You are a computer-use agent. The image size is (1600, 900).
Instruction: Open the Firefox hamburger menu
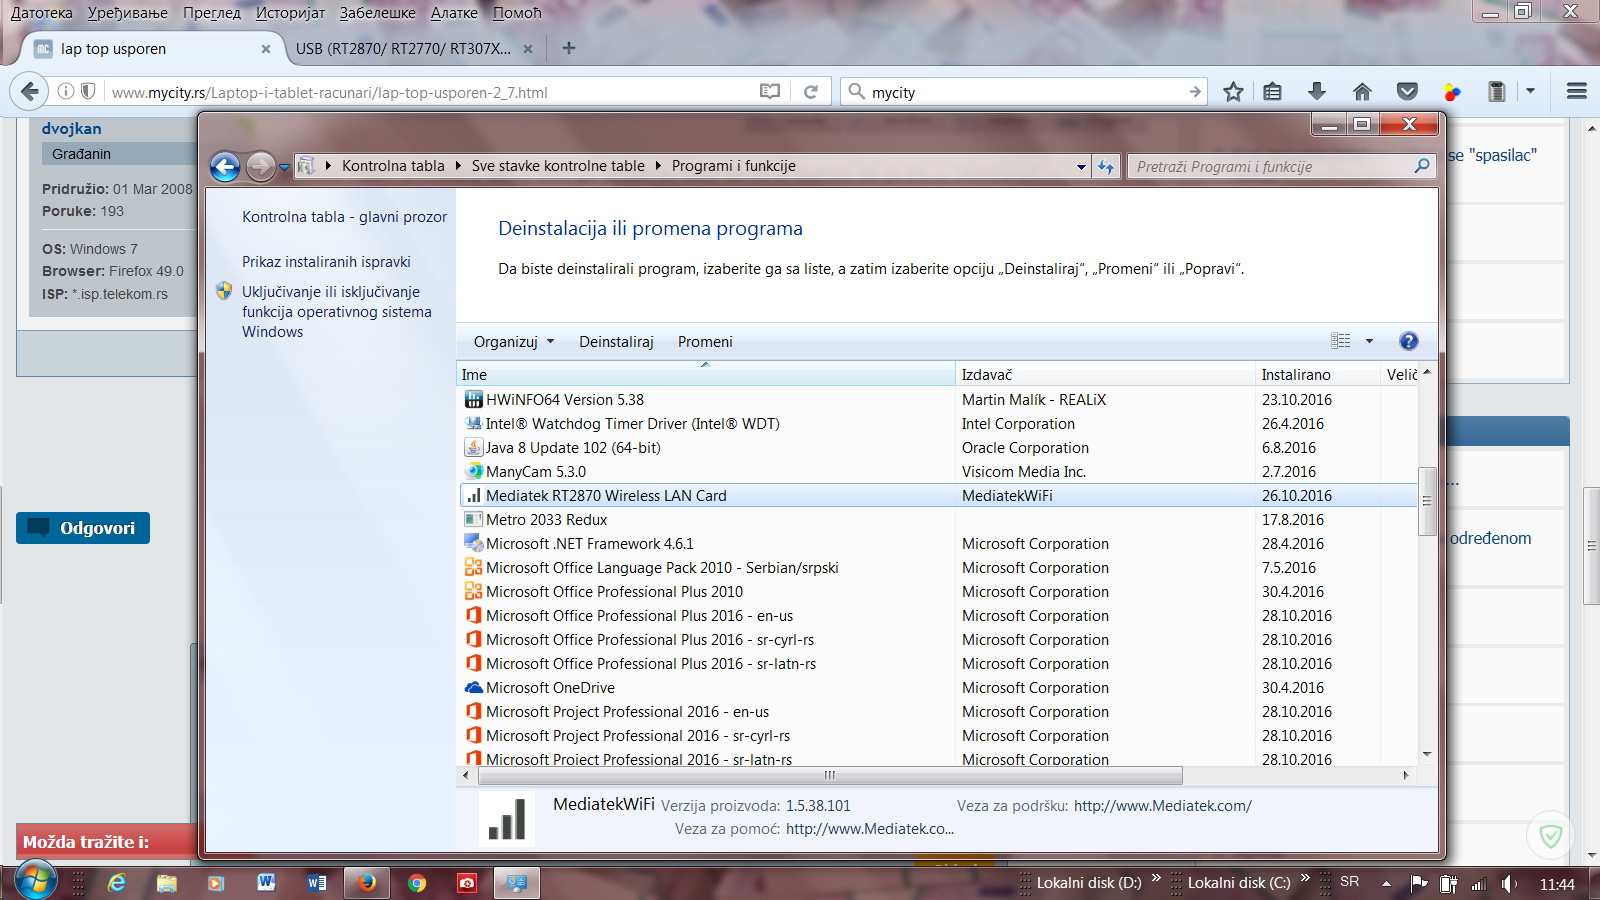coord(1577,92)
